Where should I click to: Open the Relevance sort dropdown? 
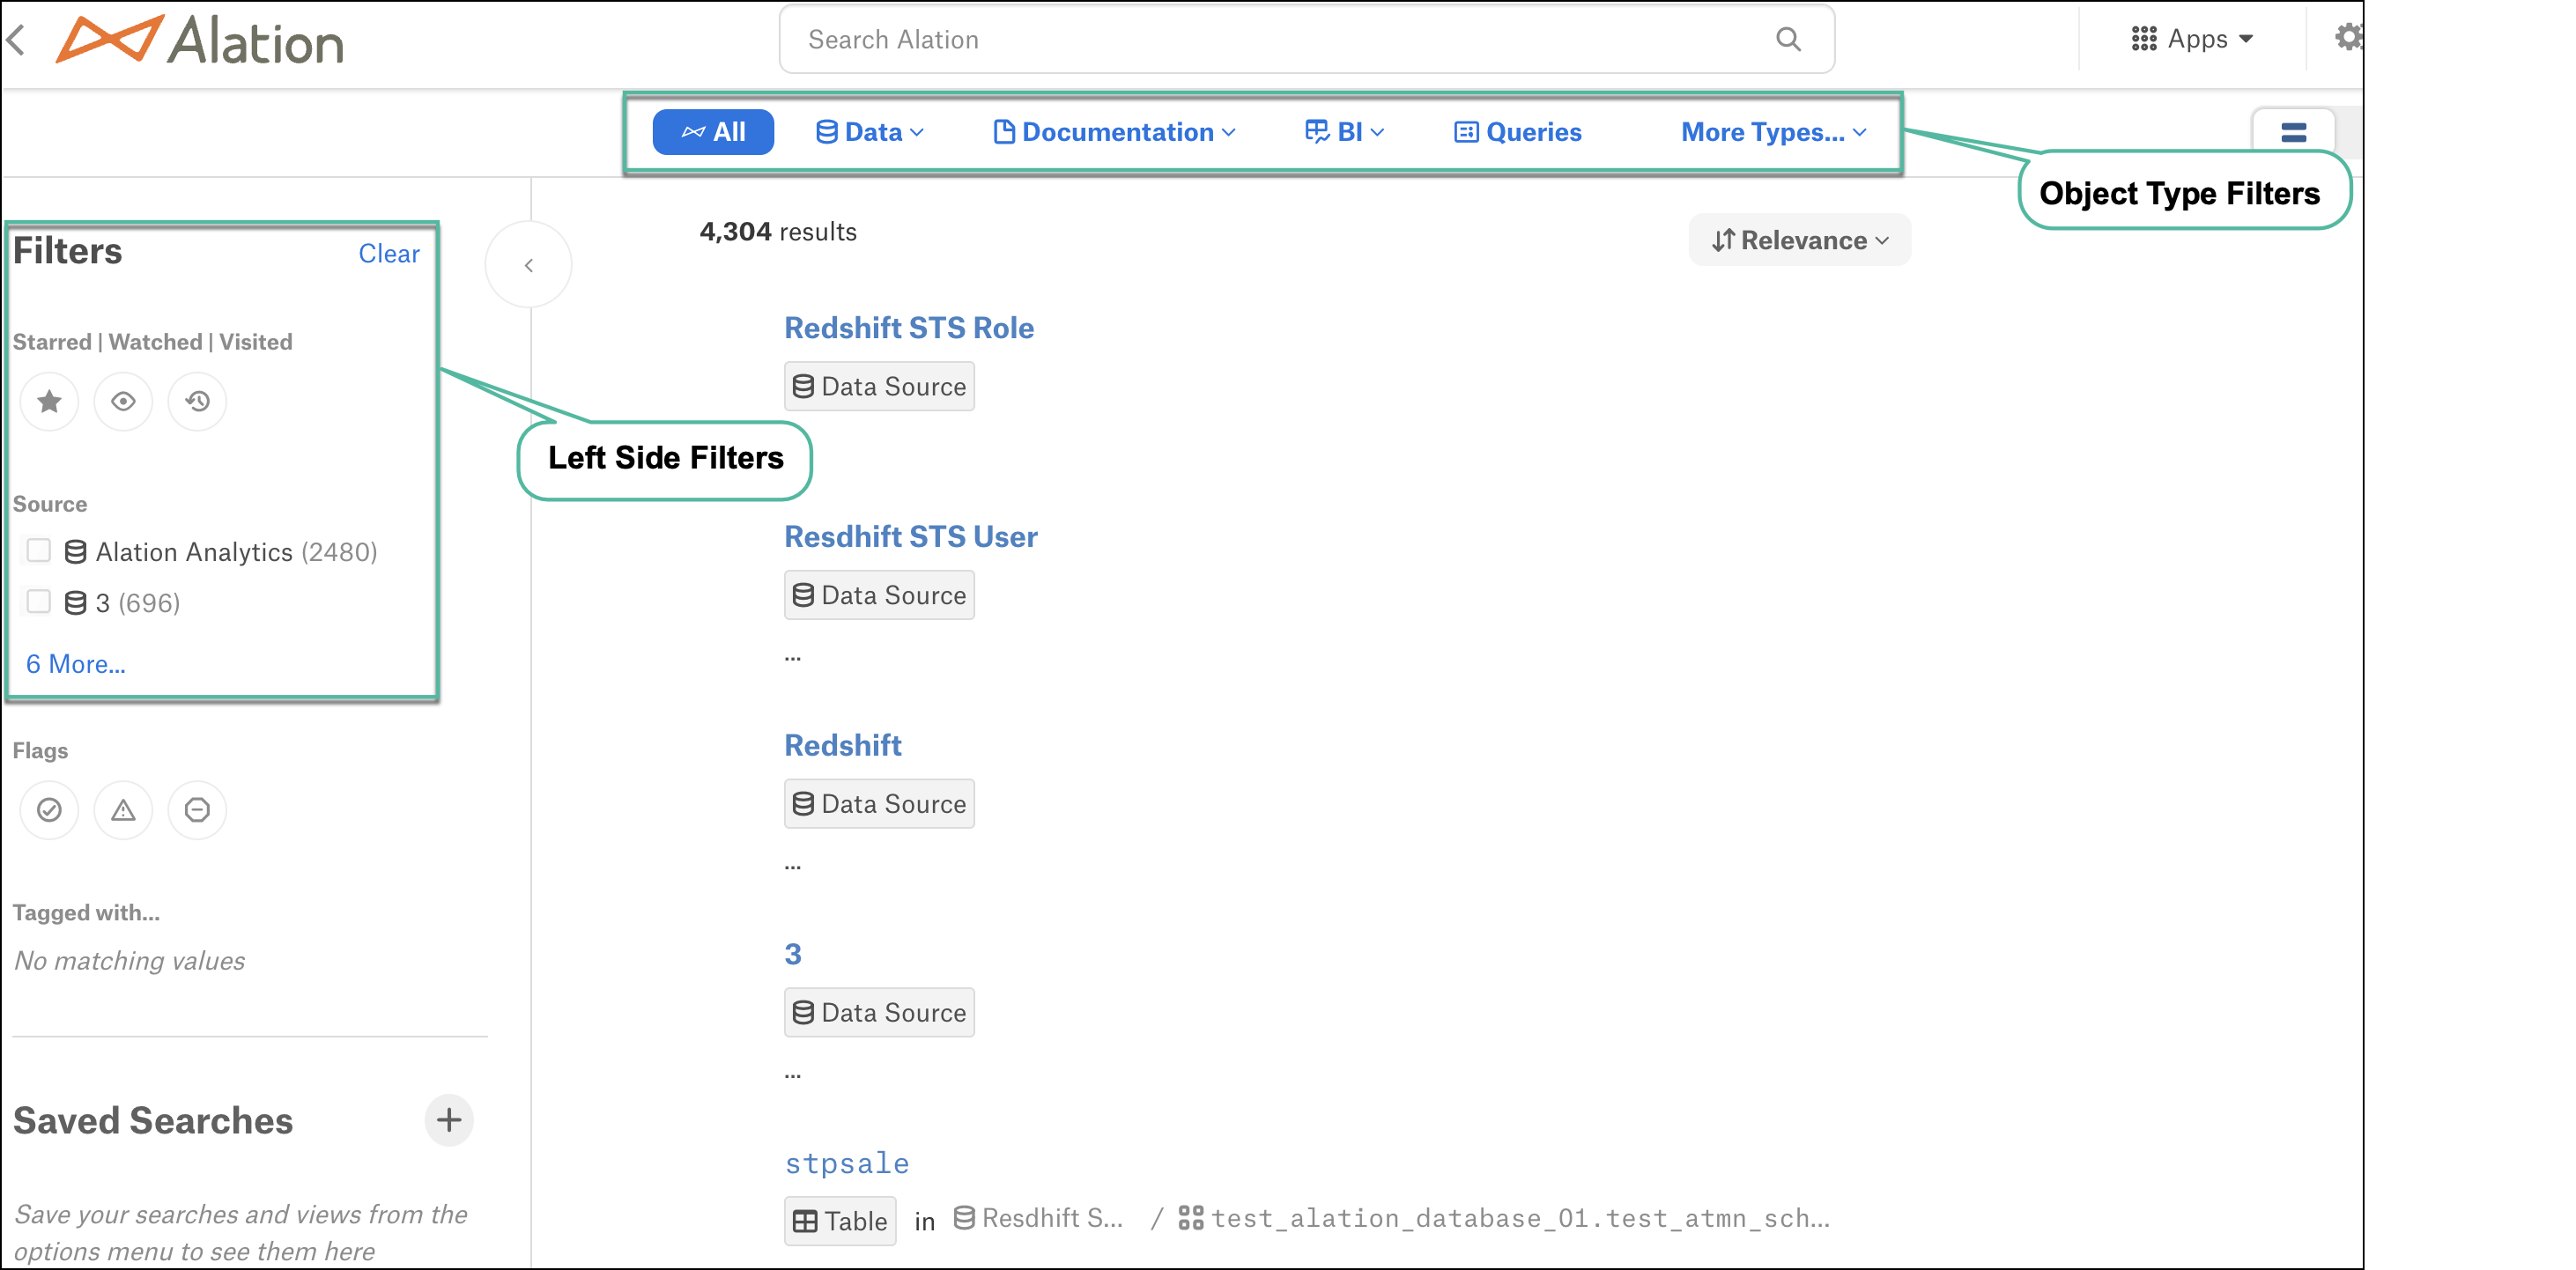tap(1799, 240)
